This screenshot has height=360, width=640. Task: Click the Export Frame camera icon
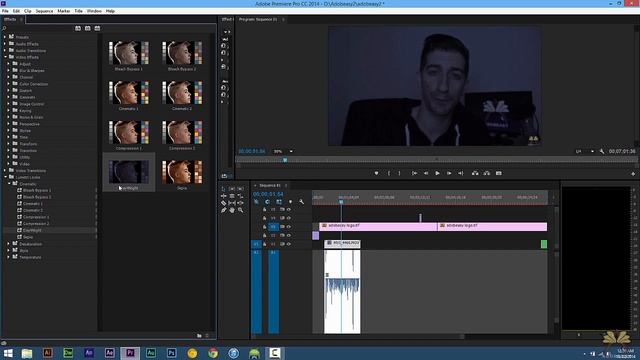click(x=499, y=173)
